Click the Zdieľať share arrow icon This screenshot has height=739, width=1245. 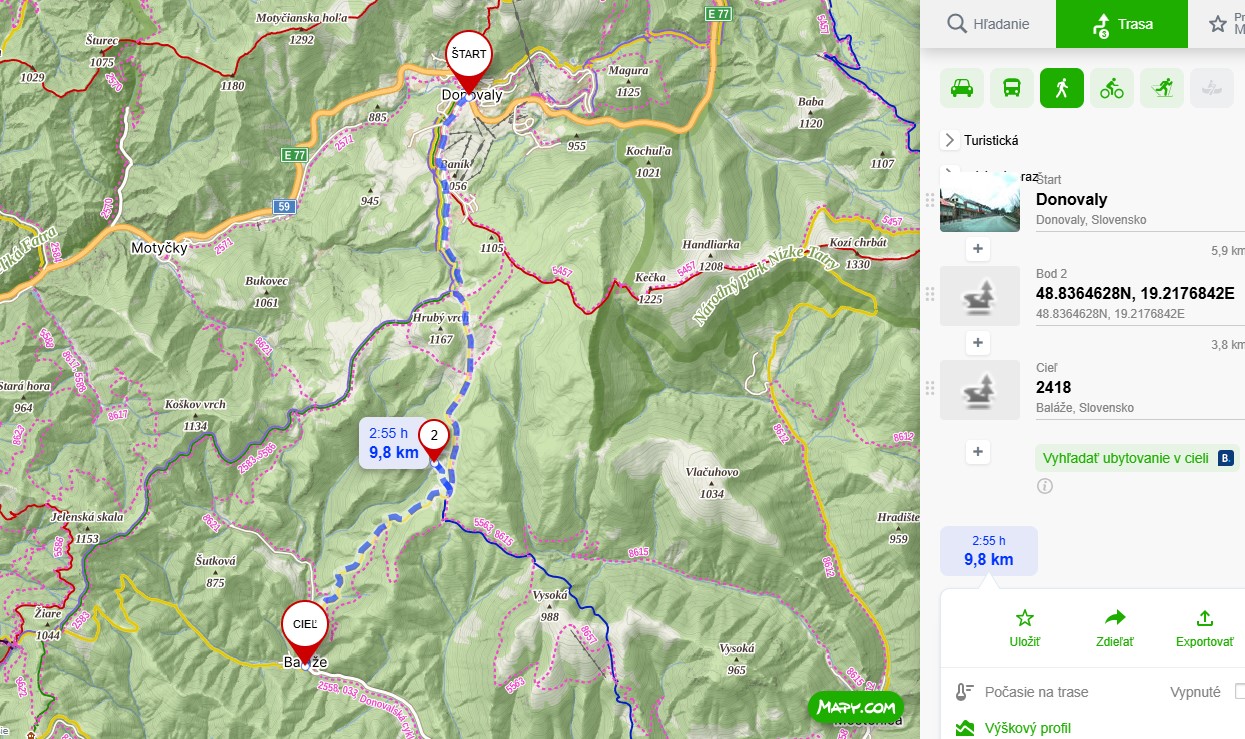click(1115, 618)
